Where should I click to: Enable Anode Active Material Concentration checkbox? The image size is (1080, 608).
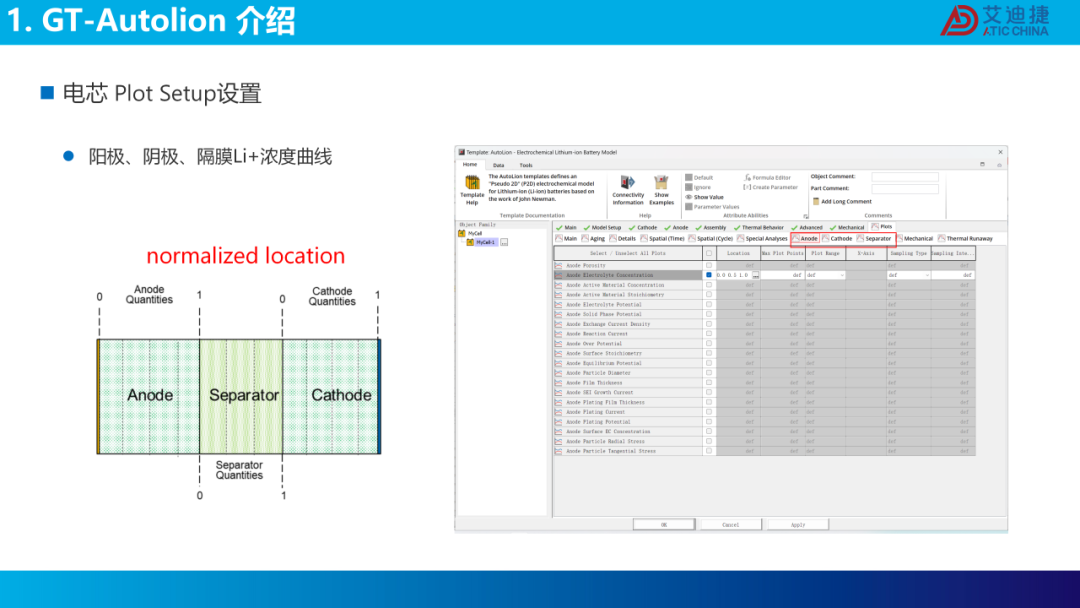709,284
